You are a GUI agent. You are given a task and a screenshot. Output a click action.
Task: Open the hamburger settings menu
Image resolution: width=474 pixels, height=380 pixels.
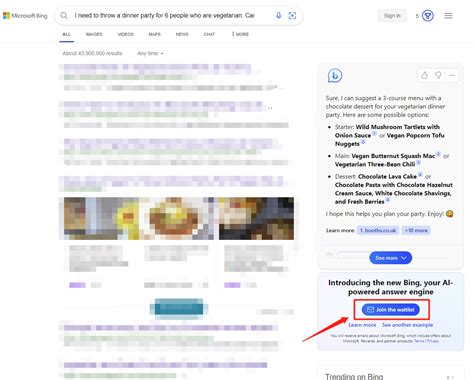[448, 16]
